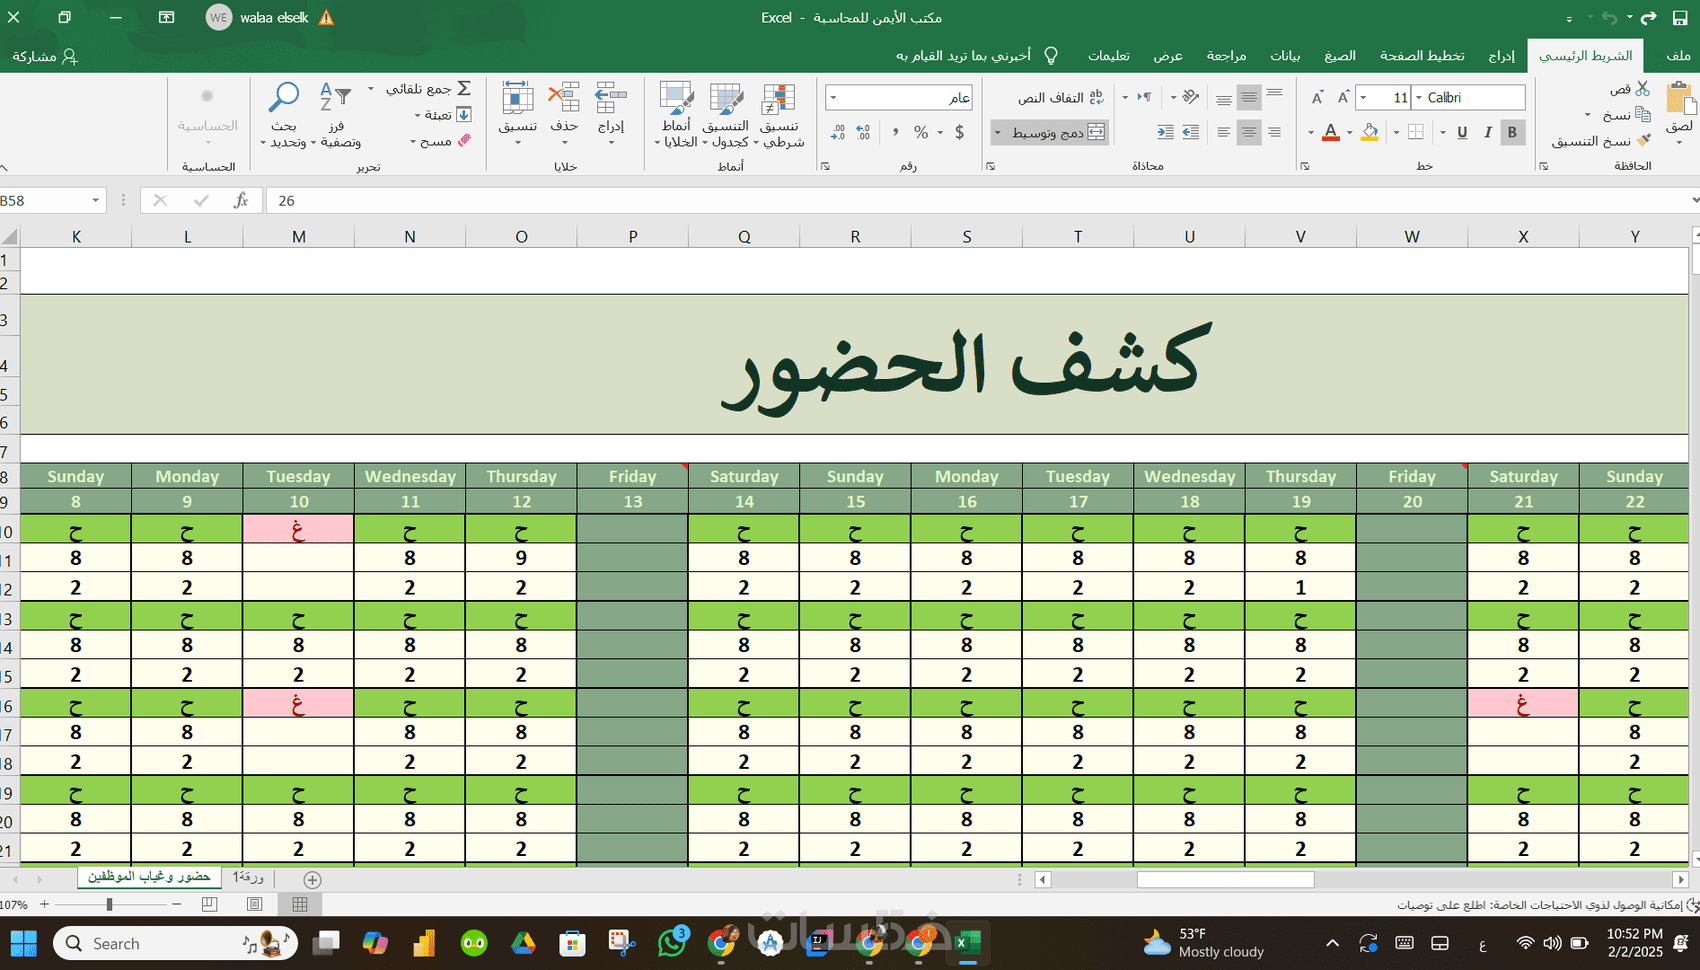Click Increase Decimal icon
The width and height of the screenshot is (1700, 970).
[x=863, y=132]
